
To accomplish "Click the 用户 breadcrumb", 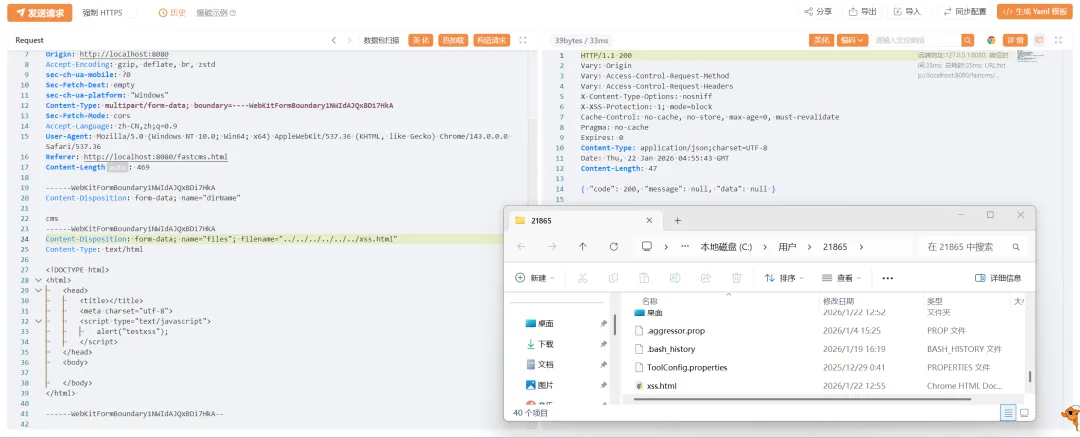I will tap(787, 246).
